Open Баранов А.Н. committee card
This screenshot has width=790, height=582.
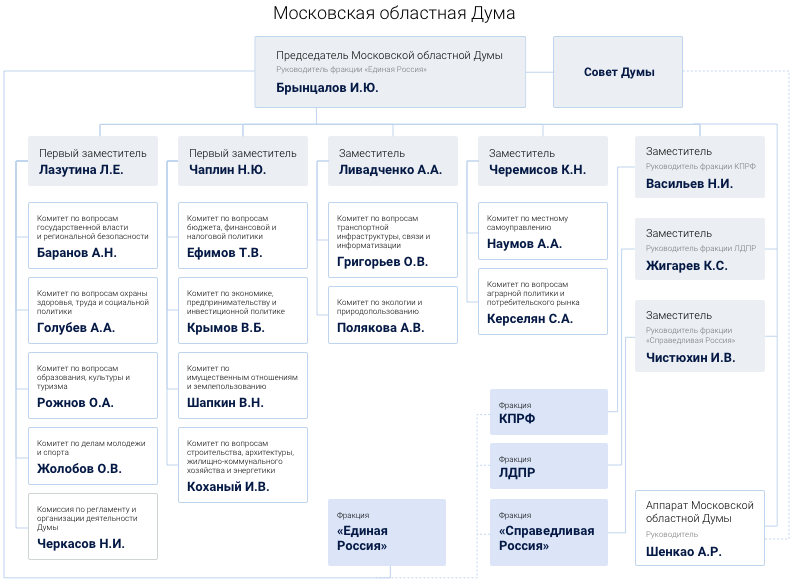click(92, 235)
